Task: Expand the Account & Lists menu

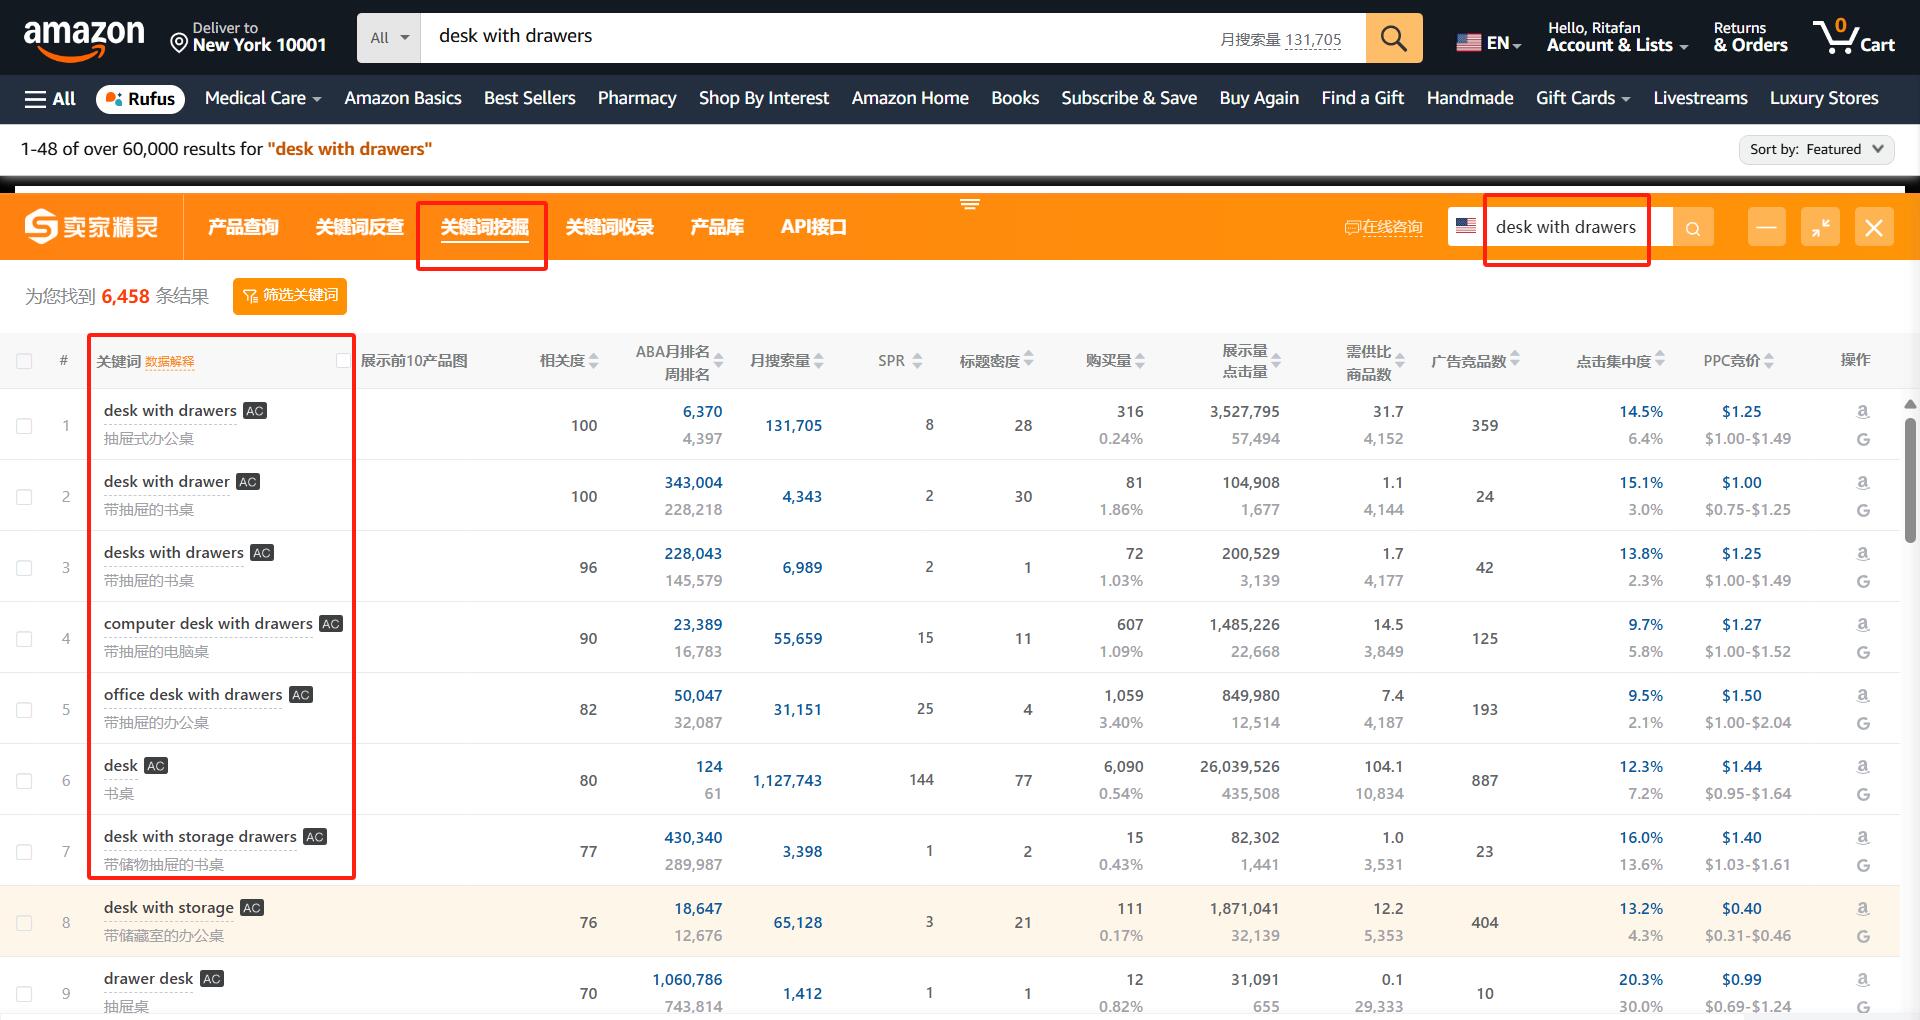Action: pos(1617,37)
